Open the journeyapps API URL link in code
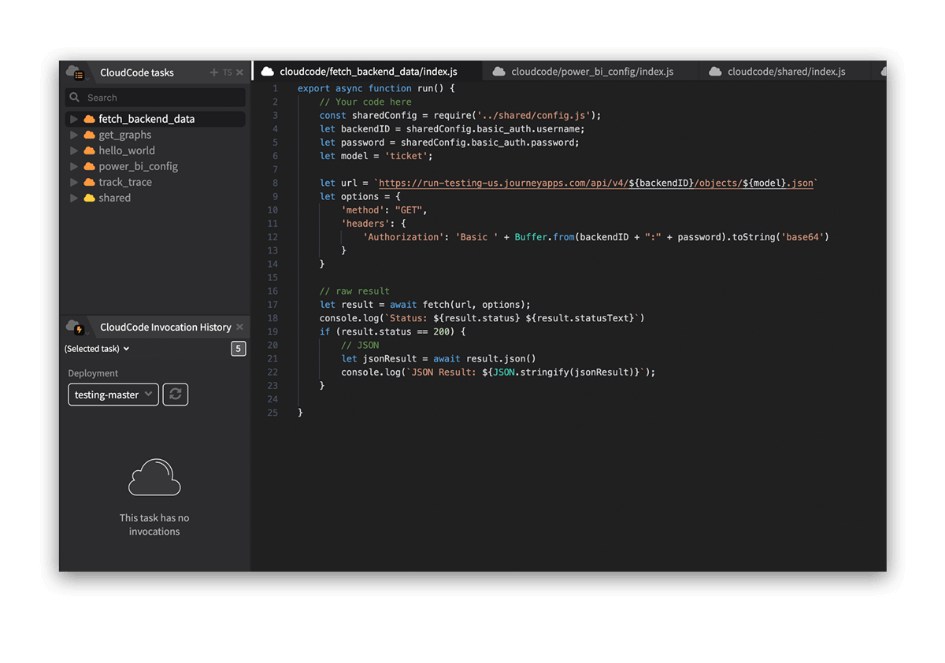945x663 pixels. click(597, 183)
